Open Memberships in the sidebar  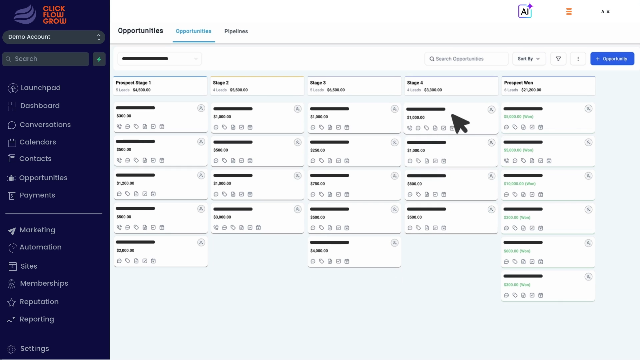(38, 284)
